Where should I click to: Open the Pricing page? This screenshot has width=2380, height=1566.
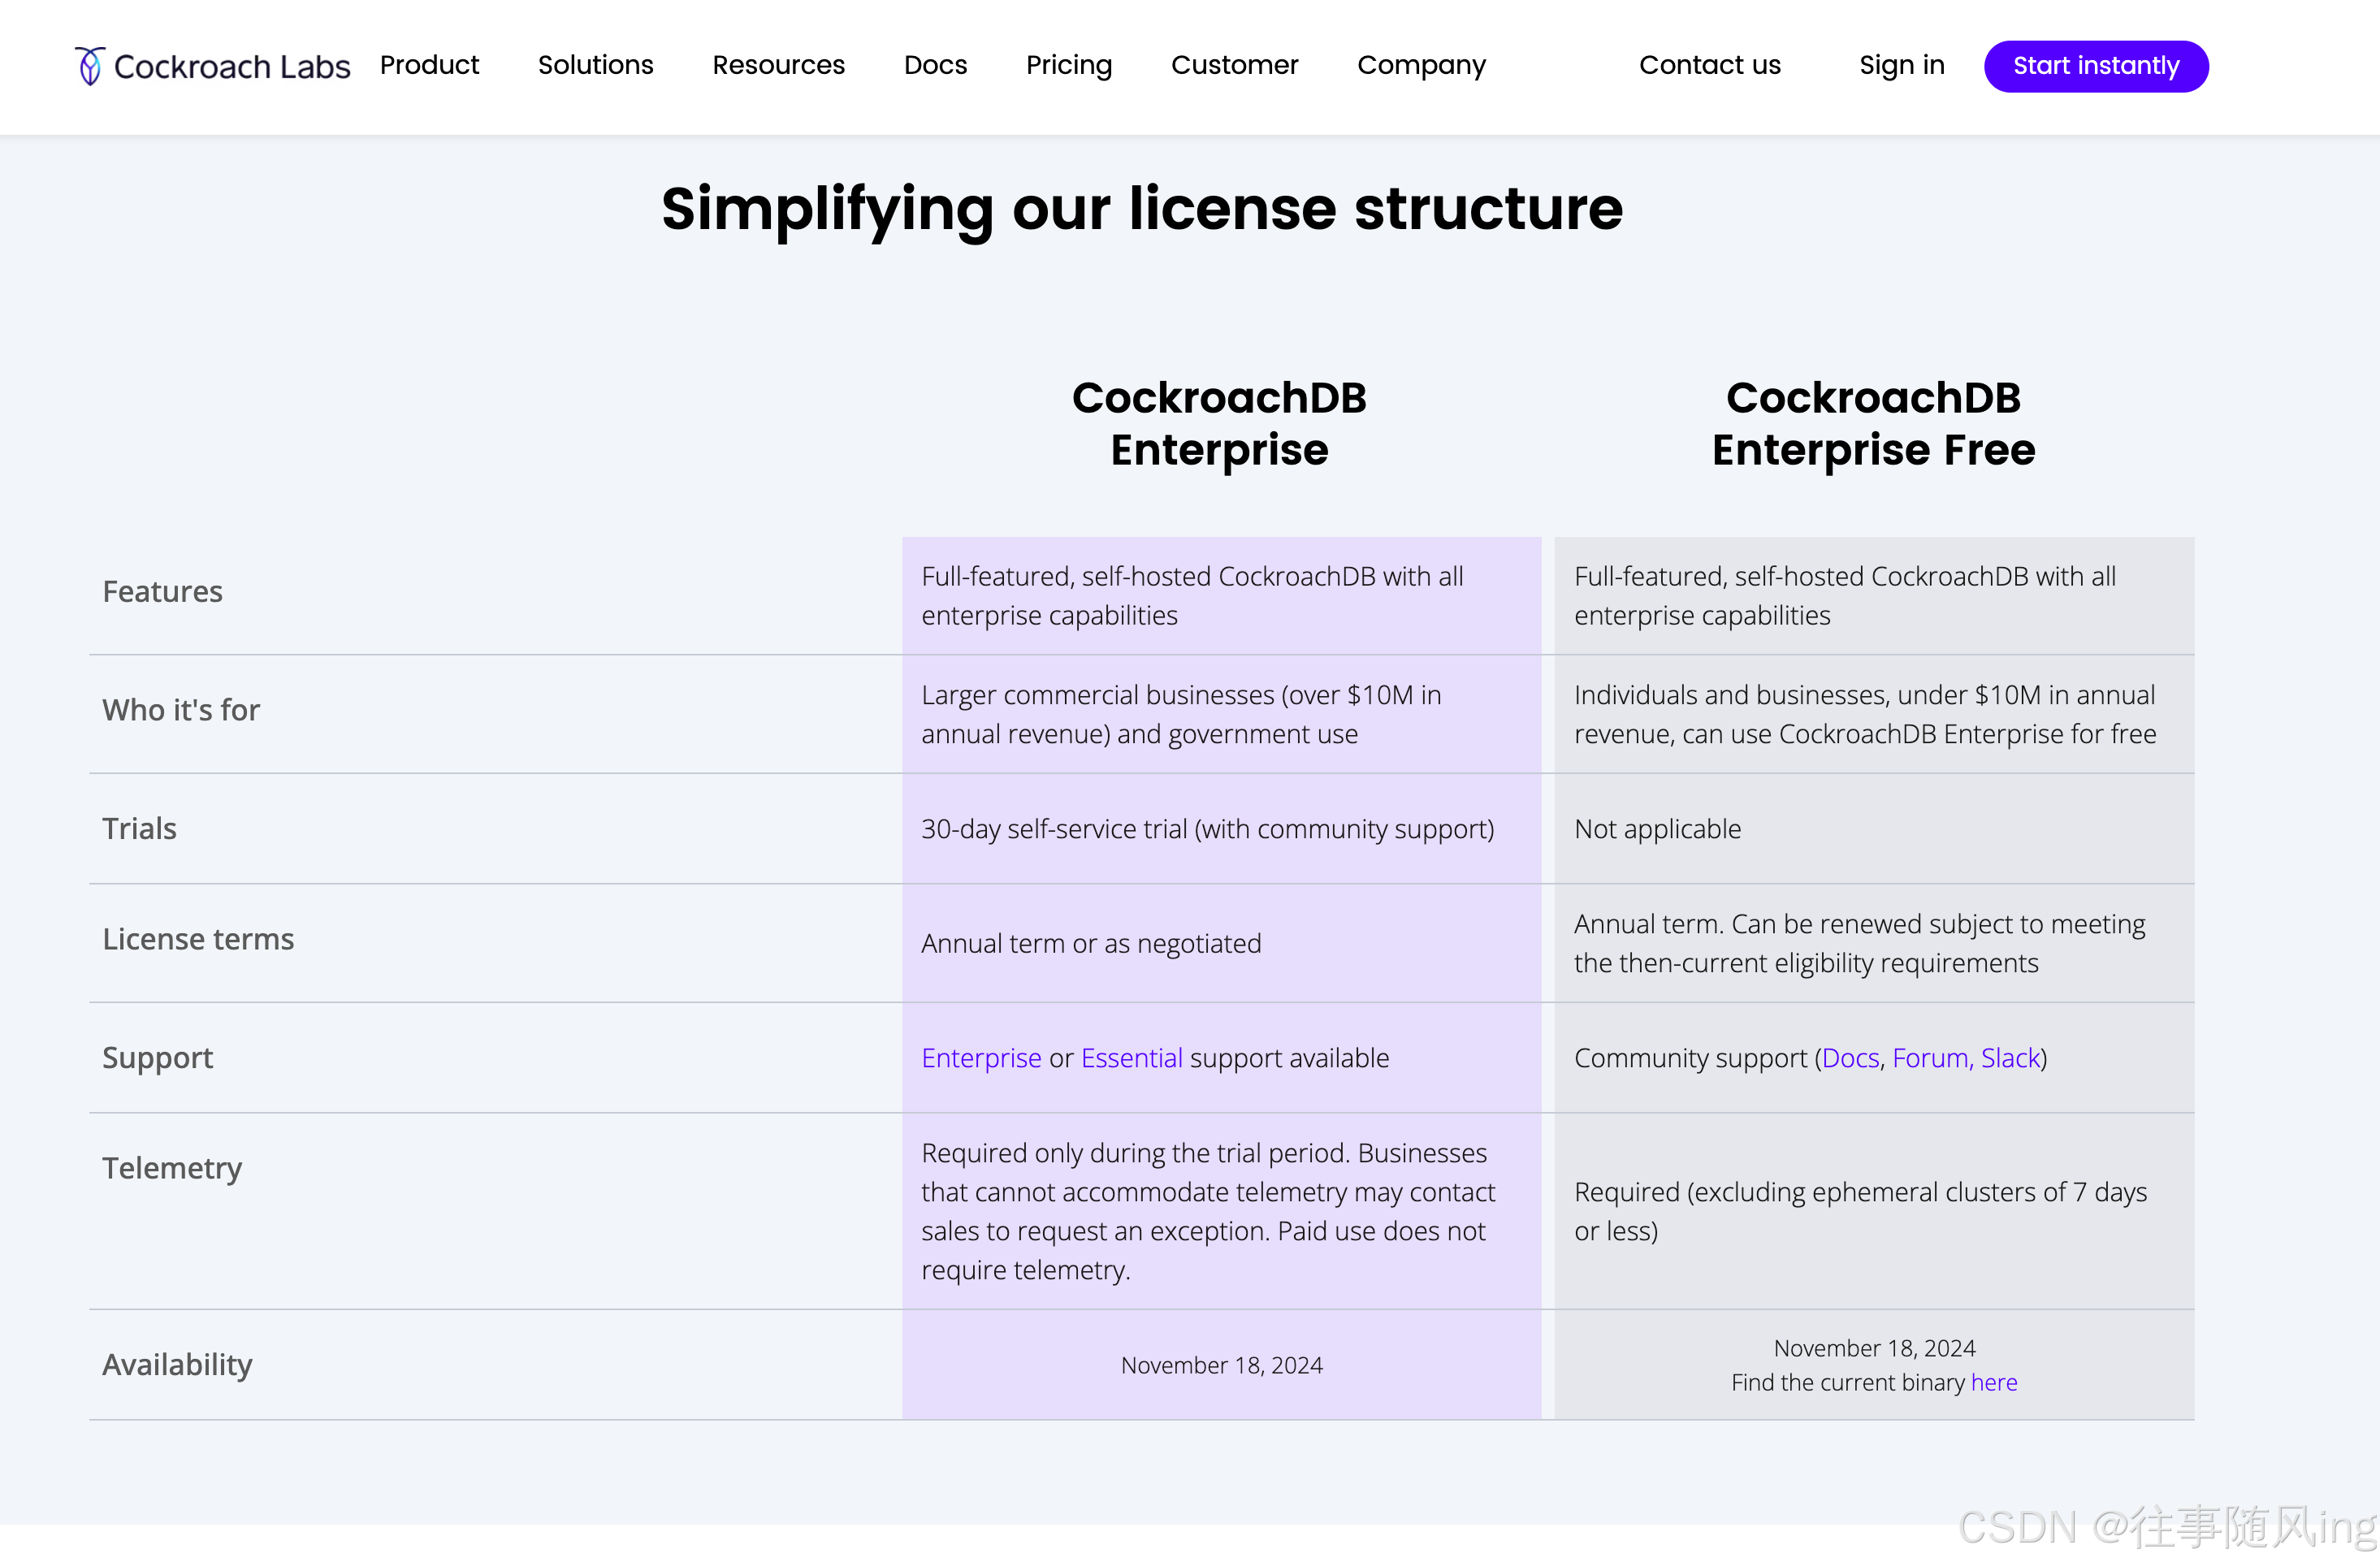point(1068,65)
